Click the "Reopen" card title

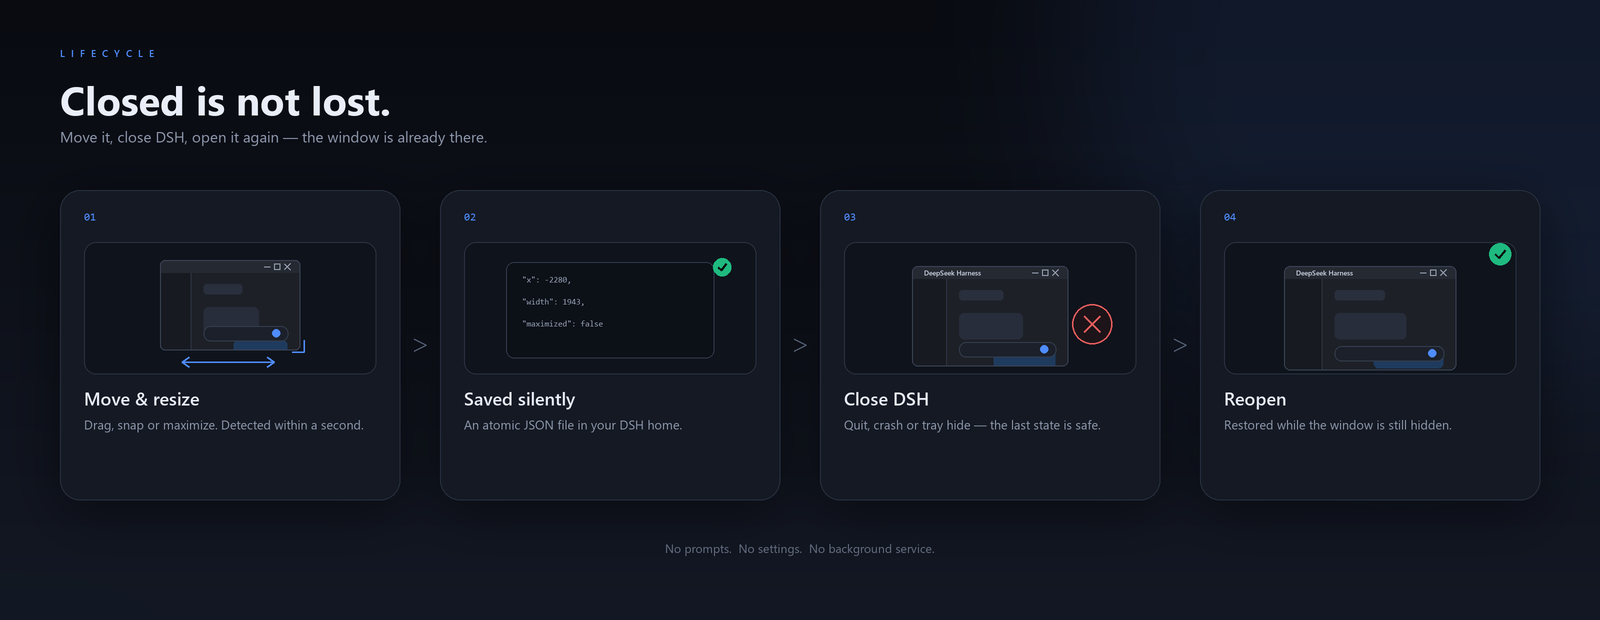click(1255, 400)
